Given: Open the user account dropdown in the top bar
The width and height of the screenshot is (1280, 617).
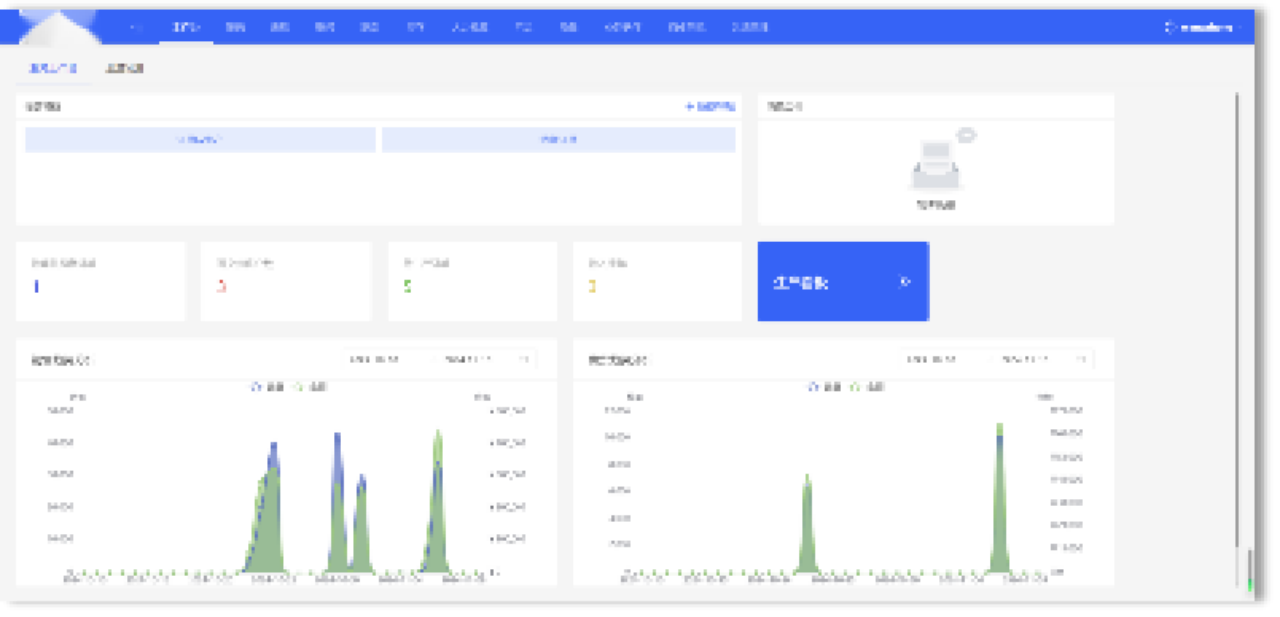Looking at the screenshot, I should pos(1205,28).
